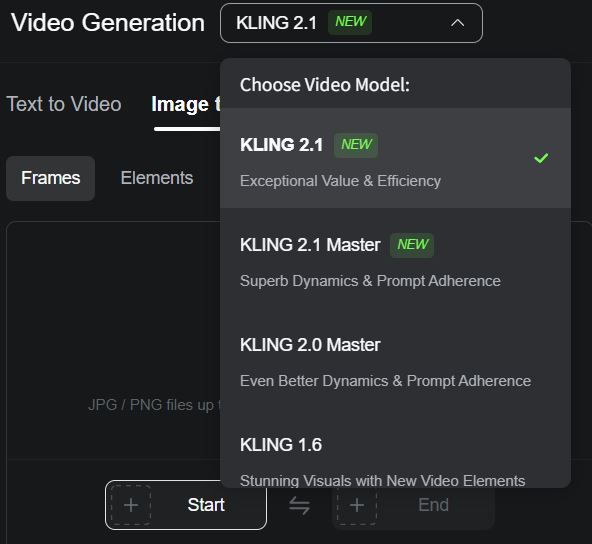Click the Video Generation title
592x544 pixels.
point(108,23)
